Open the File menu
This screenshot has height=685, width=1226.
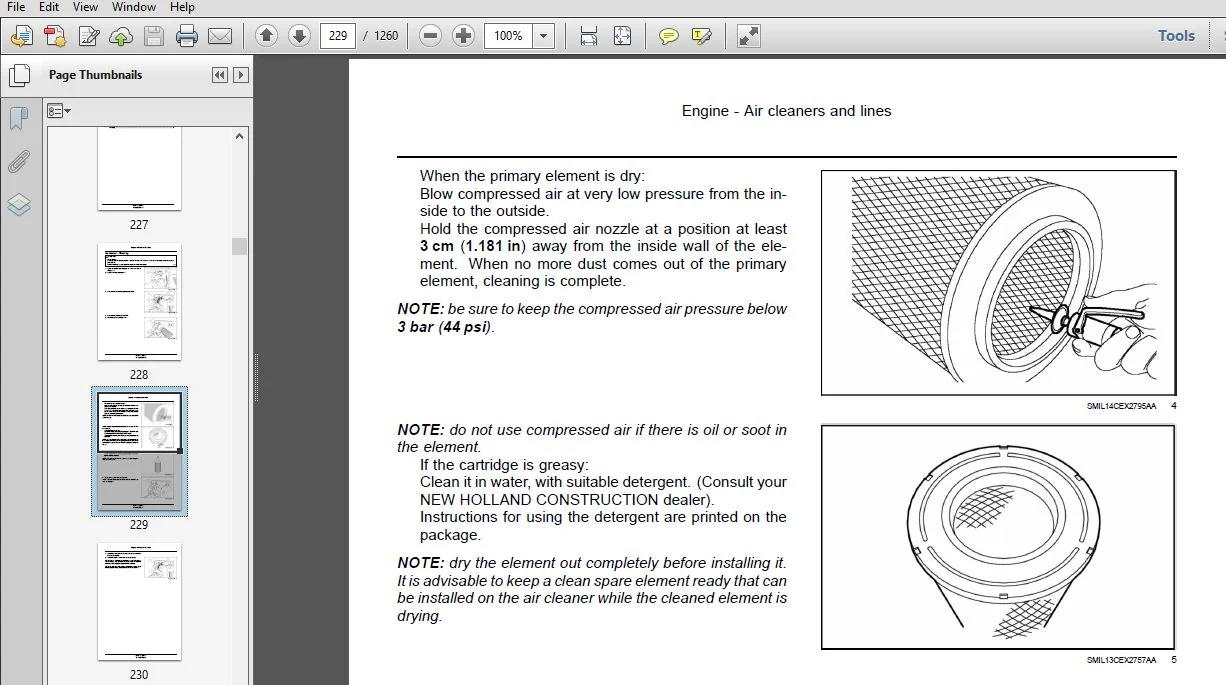16,7
